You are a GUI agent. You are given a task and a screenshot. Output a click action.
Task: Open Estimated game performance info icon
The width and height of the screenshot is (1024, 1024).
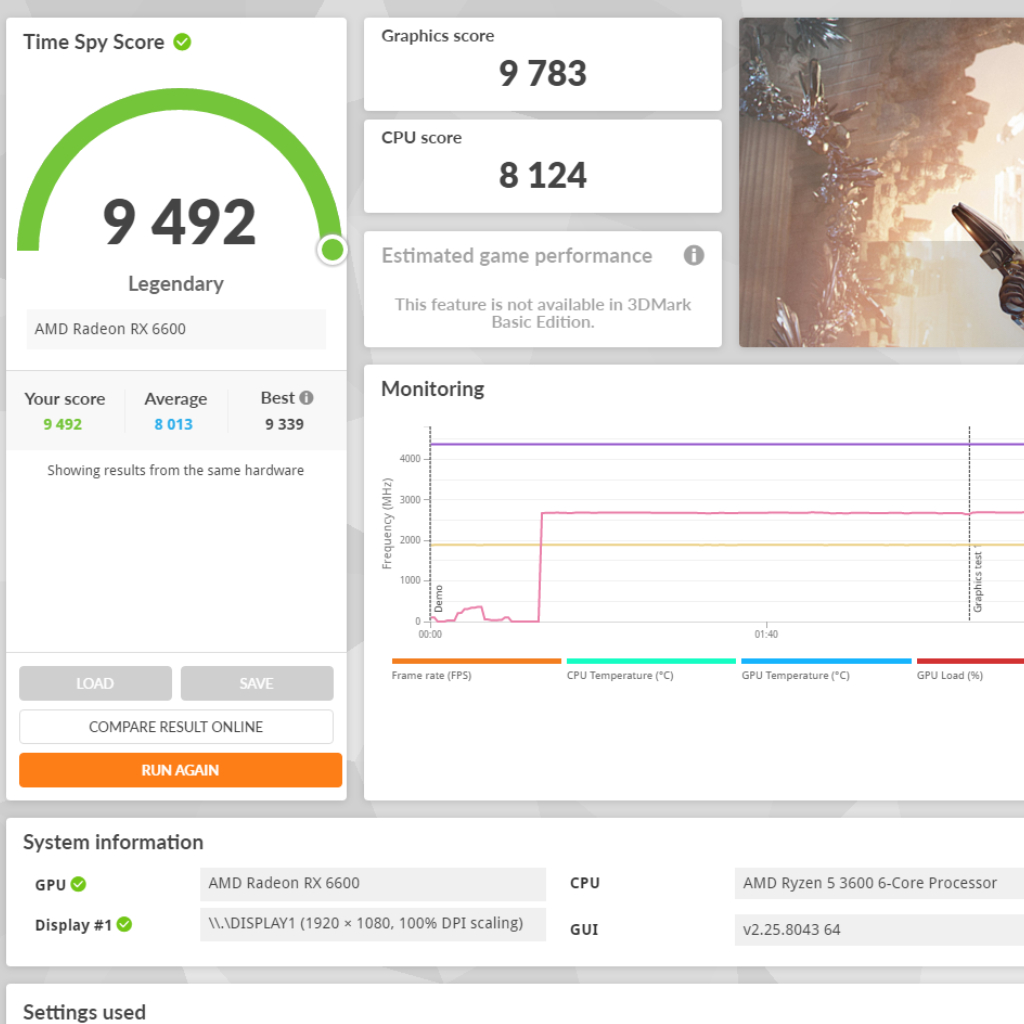694,255
